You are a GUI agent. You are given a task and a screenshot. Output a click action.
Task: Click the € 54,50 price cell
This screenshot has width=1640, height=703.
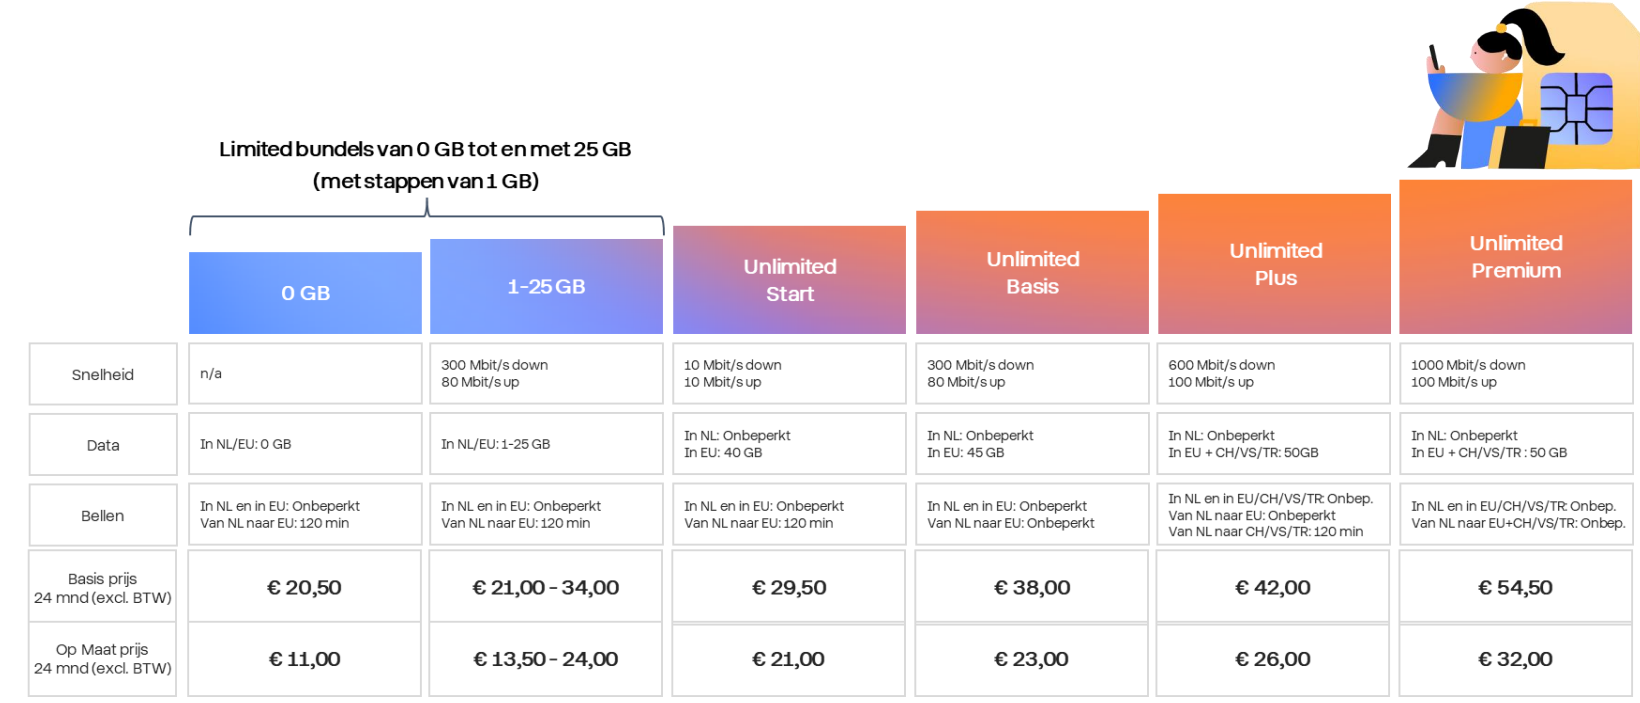tap(1515, 588)
